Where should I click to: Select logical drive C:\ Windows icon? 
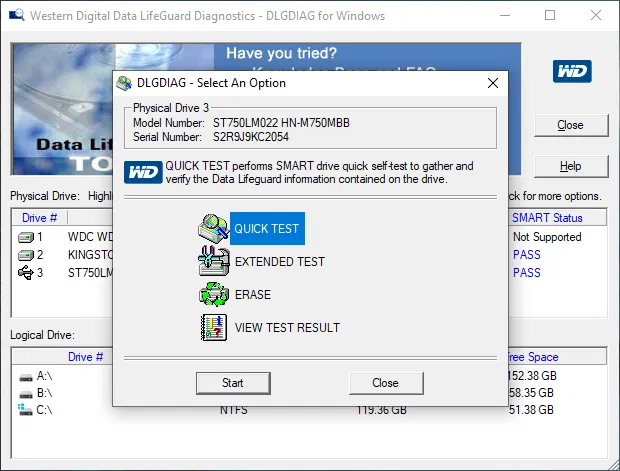click(25, 409)
